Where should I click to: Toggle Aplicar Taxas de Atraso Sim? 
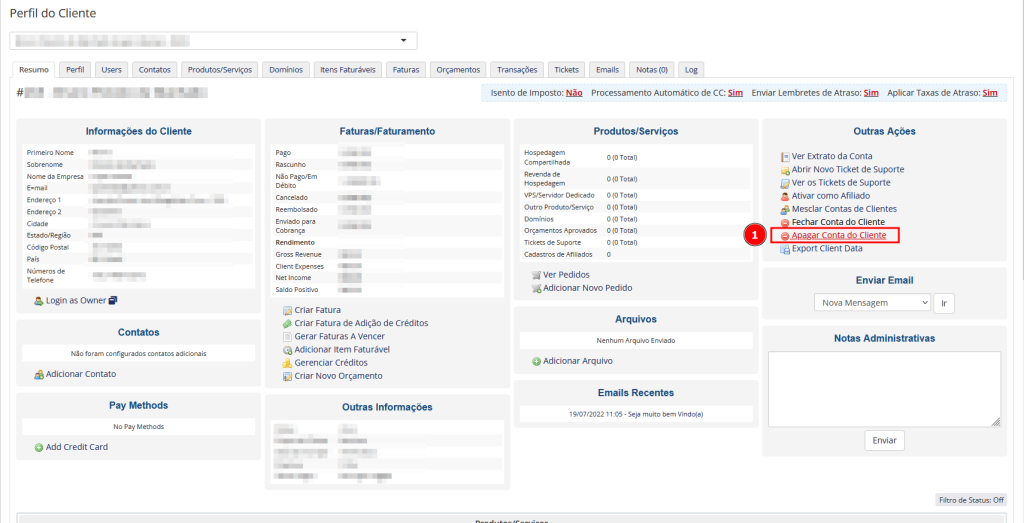pyautogui.click(x=990, y=93)
